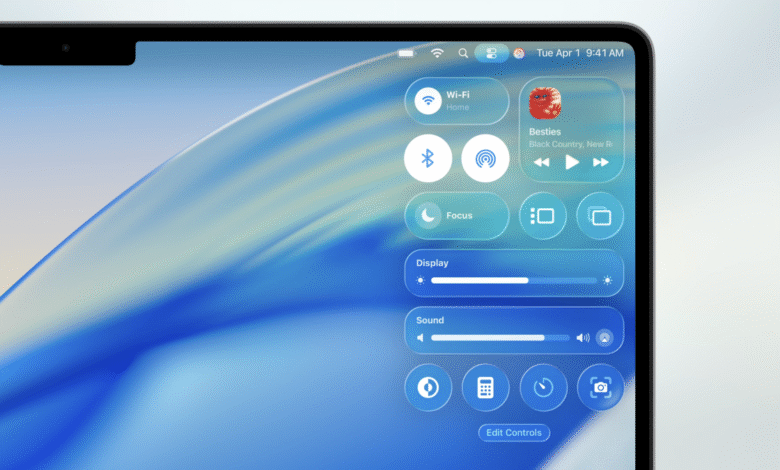Screen dimensions: 780x470
Task: Enable Stage Manager
Action: pos(542,216)
